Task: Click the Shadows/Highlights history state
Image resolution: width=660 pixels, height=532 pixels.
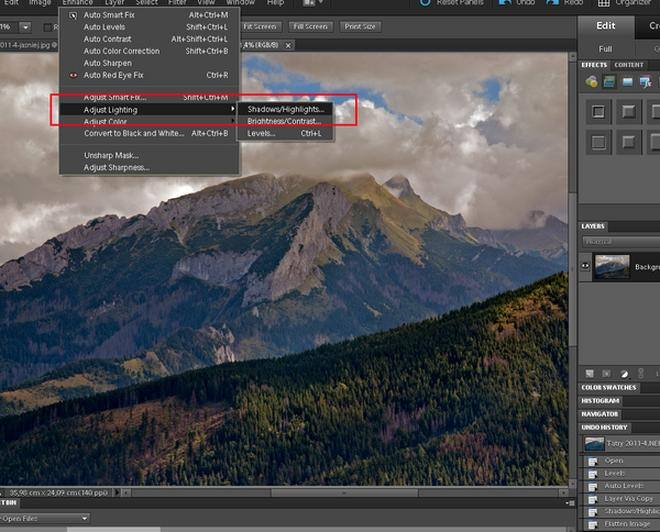Action: click(624, 512)
